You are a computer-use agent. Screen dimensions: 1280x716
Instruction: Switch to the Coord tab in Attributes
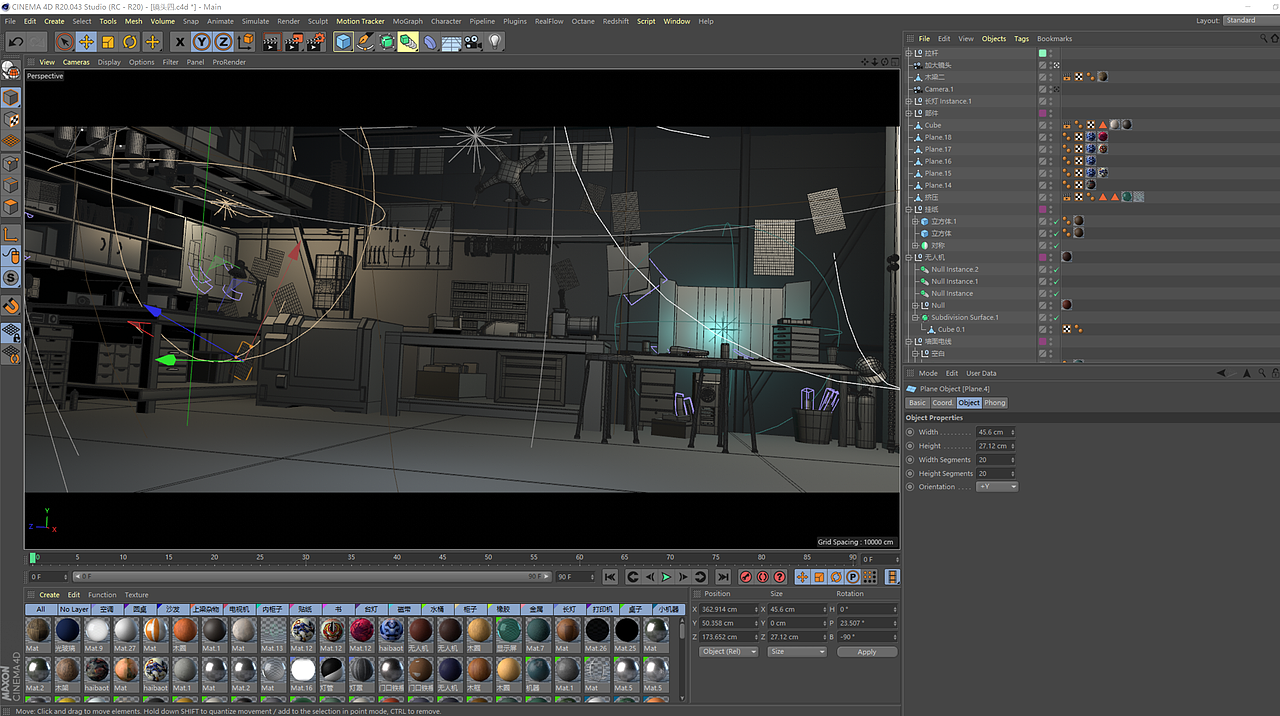(942, 403)
